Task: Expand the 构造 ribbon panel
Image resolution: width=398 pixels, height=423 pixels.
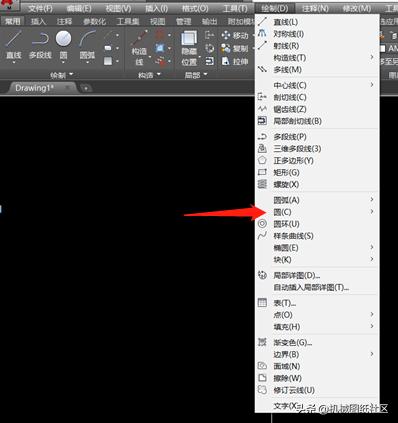Action: tap(149, 75)
